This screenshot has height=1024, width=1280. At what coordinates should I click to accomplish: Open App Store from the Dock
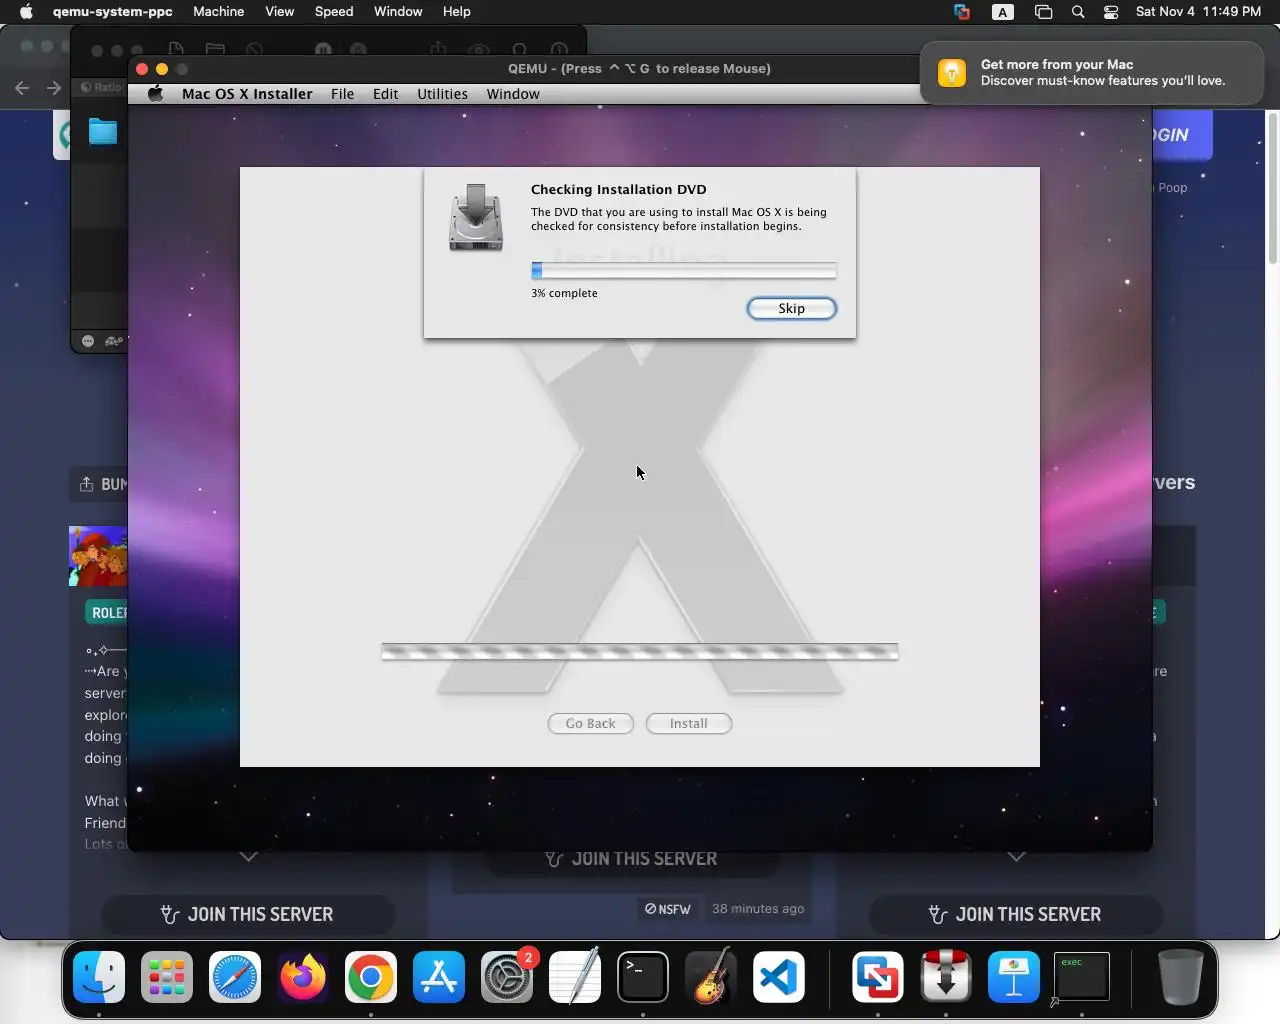[x=439, y=977]
